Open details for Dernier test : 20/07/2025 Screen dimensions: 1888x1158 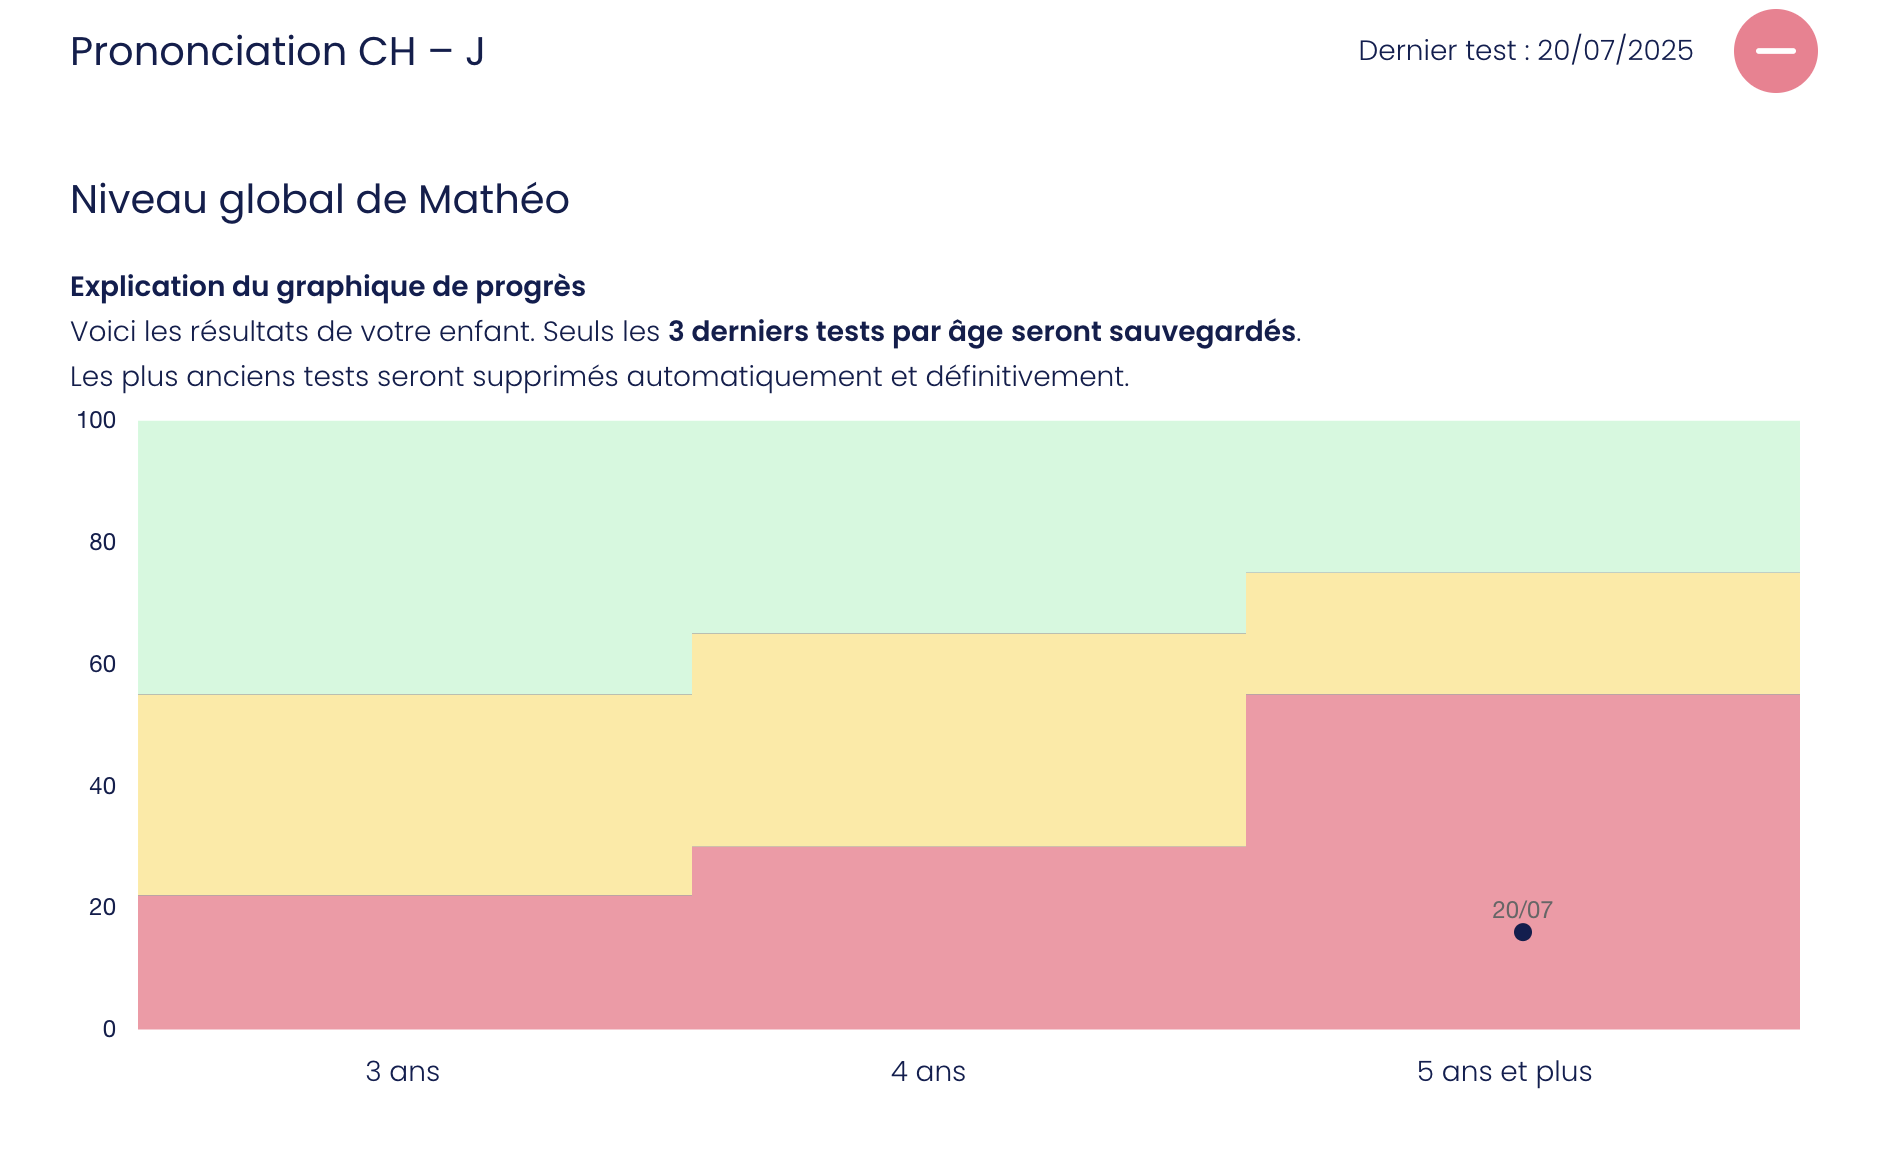coord(1524,50)
